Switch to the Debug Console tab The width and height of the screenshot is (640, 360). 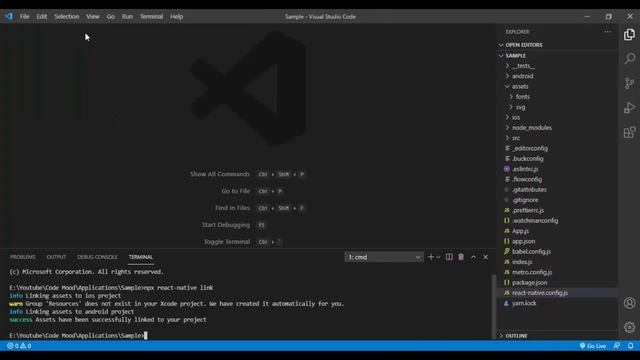[x=97, y=257]
